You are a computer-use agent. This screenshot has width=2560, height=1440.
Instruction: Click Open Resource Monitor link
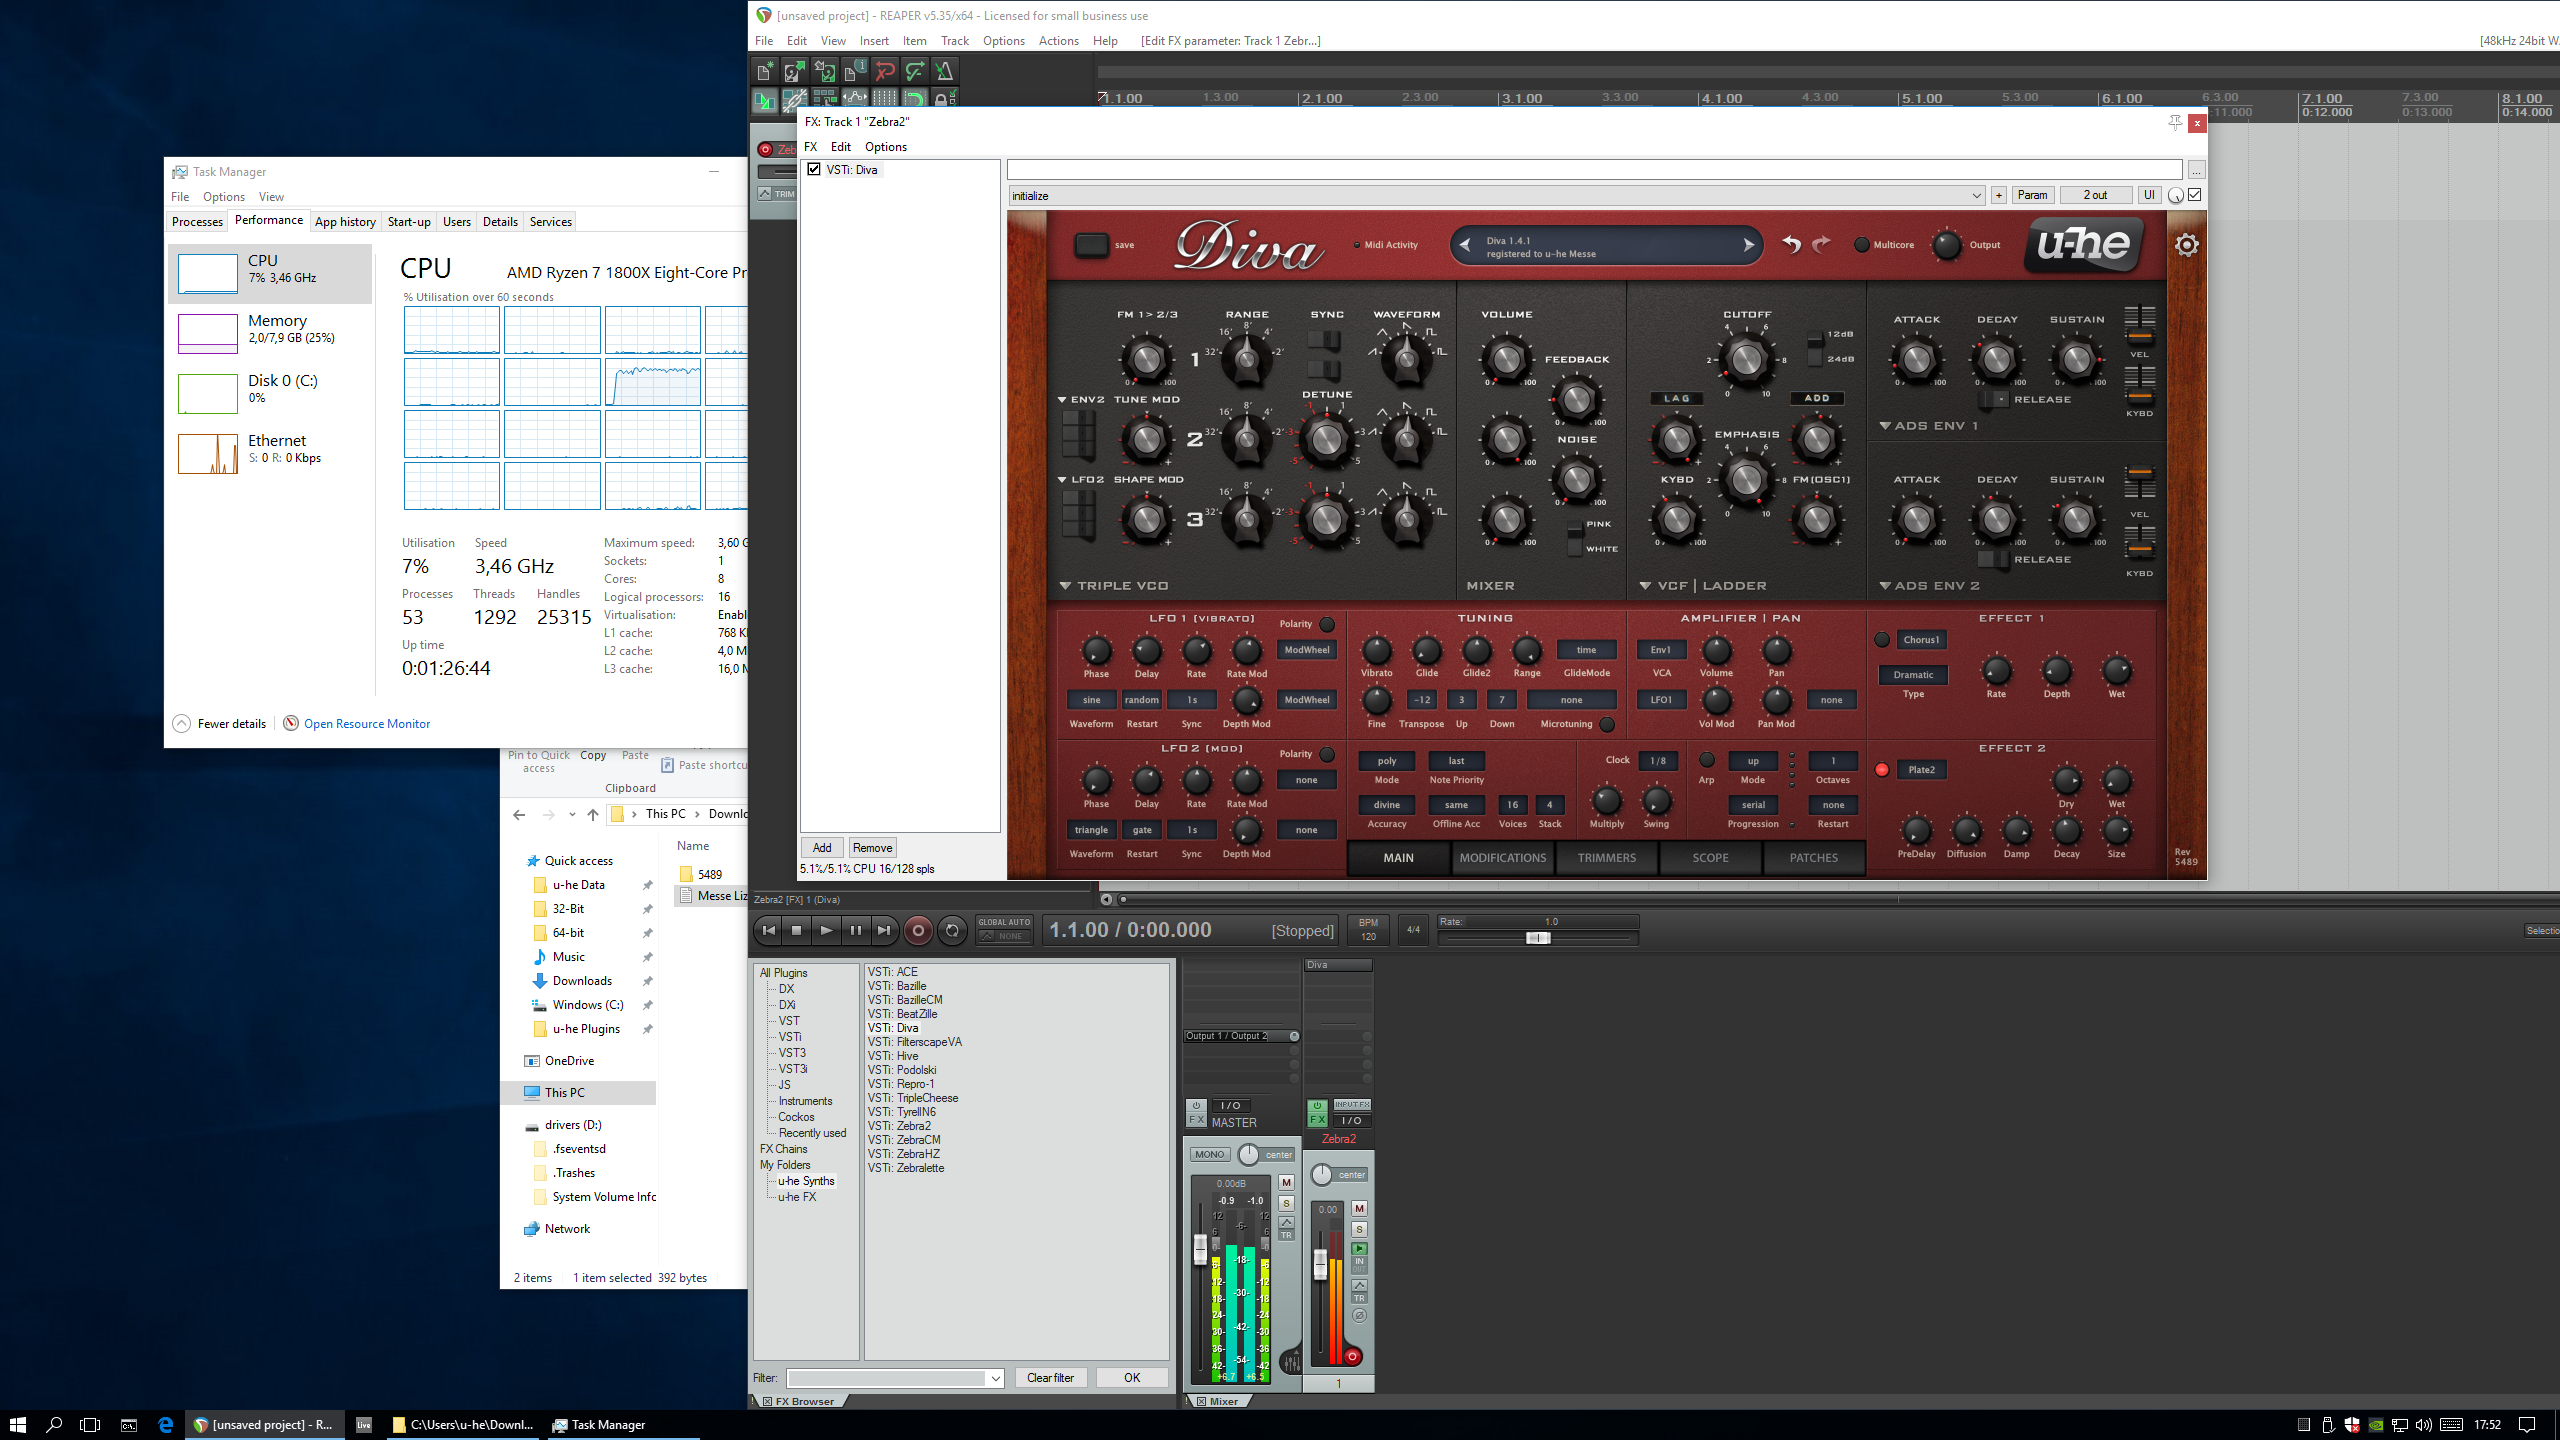(367, 724)
